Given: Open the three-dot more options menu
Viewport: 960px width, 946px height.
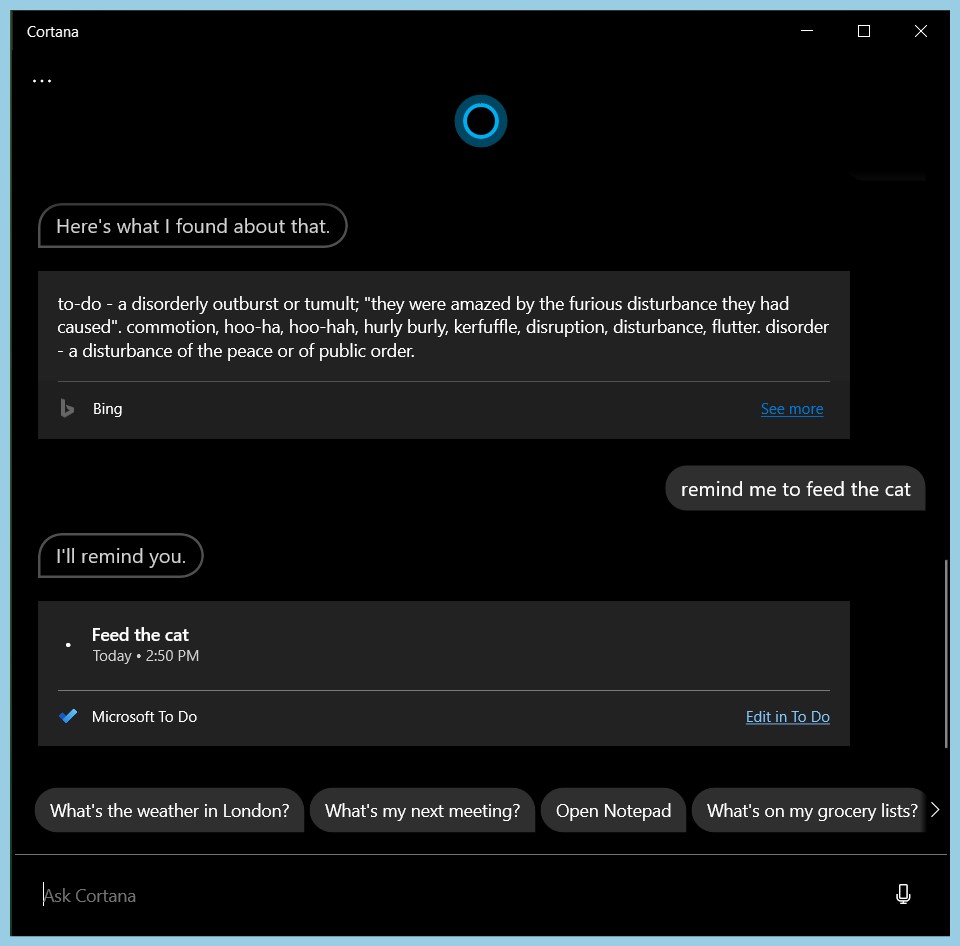Looking at the screenshot, I should tap(42, 81).
